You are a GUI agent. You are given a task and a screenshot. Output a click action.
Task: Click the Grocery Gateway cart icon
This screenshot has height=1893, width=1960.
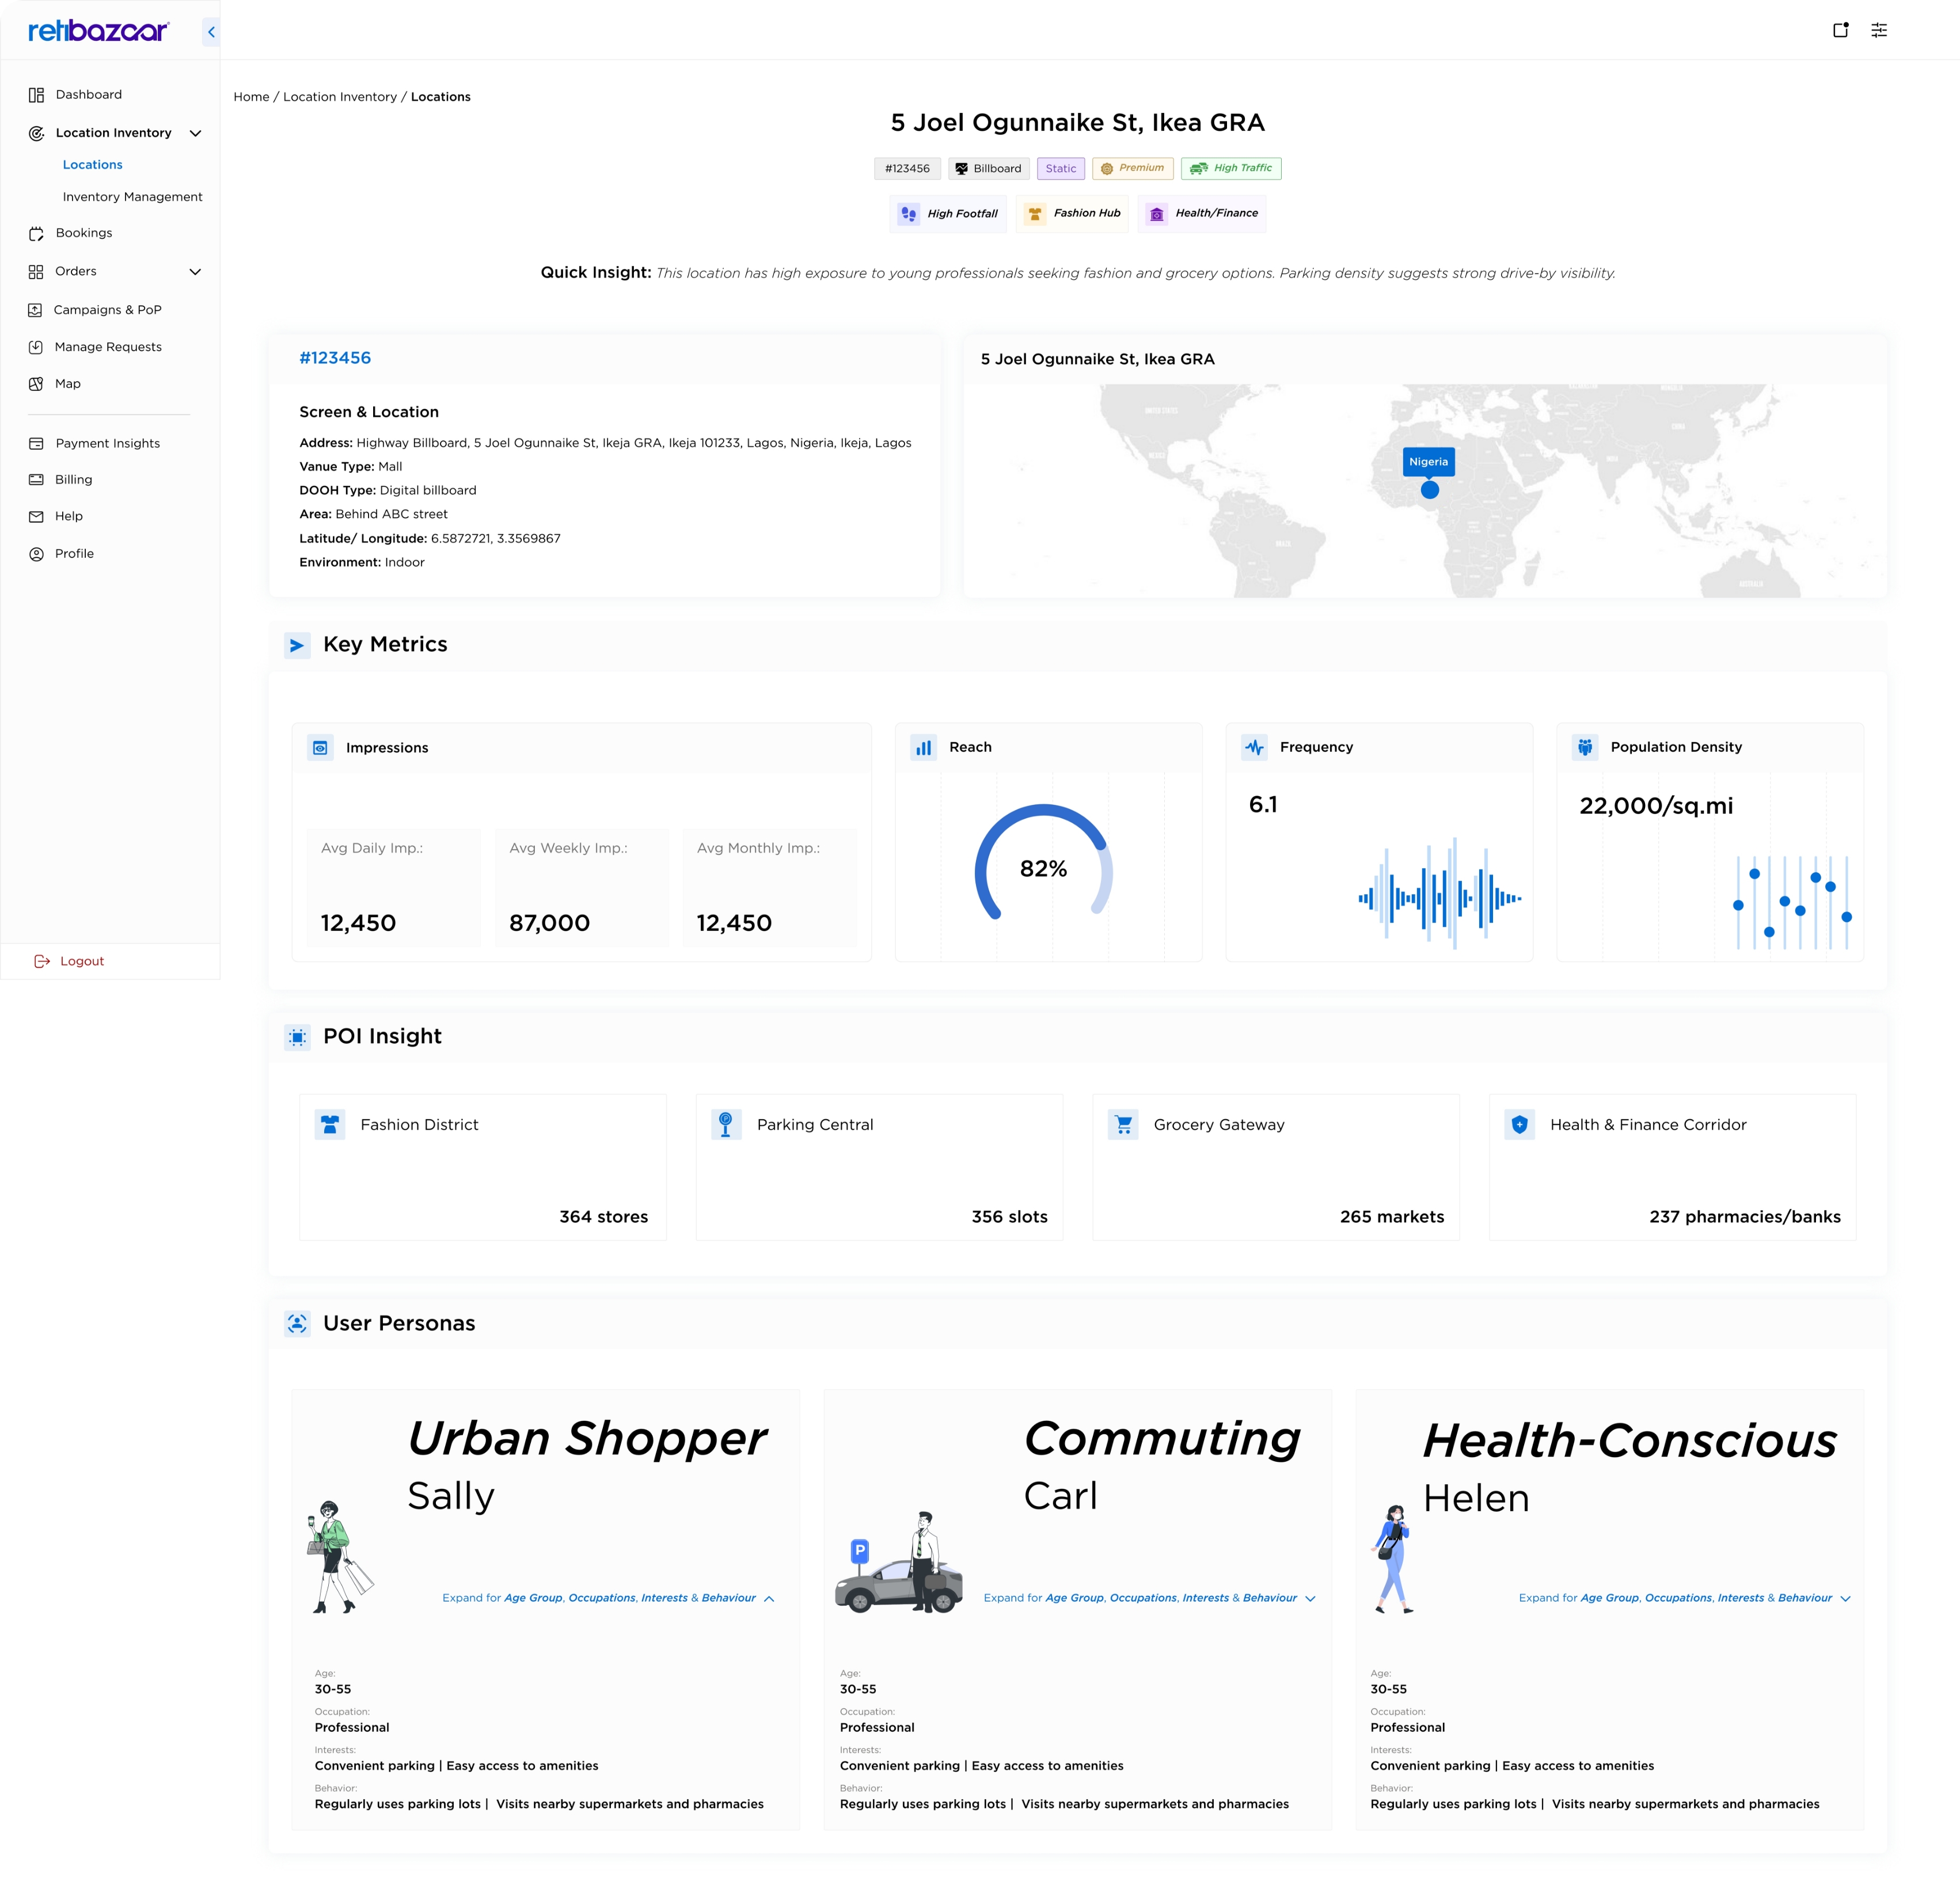pyautogui.click(x=1123, y=1125)
